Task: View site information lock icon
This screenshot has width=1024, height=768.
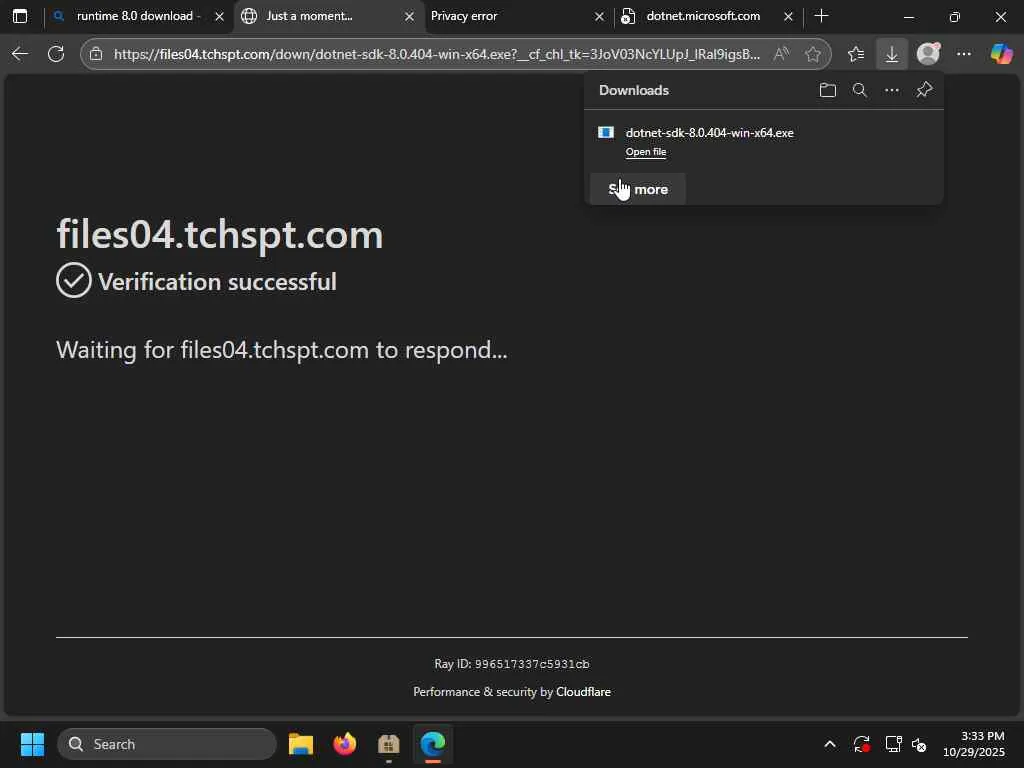Action: [x=96, y=54]
